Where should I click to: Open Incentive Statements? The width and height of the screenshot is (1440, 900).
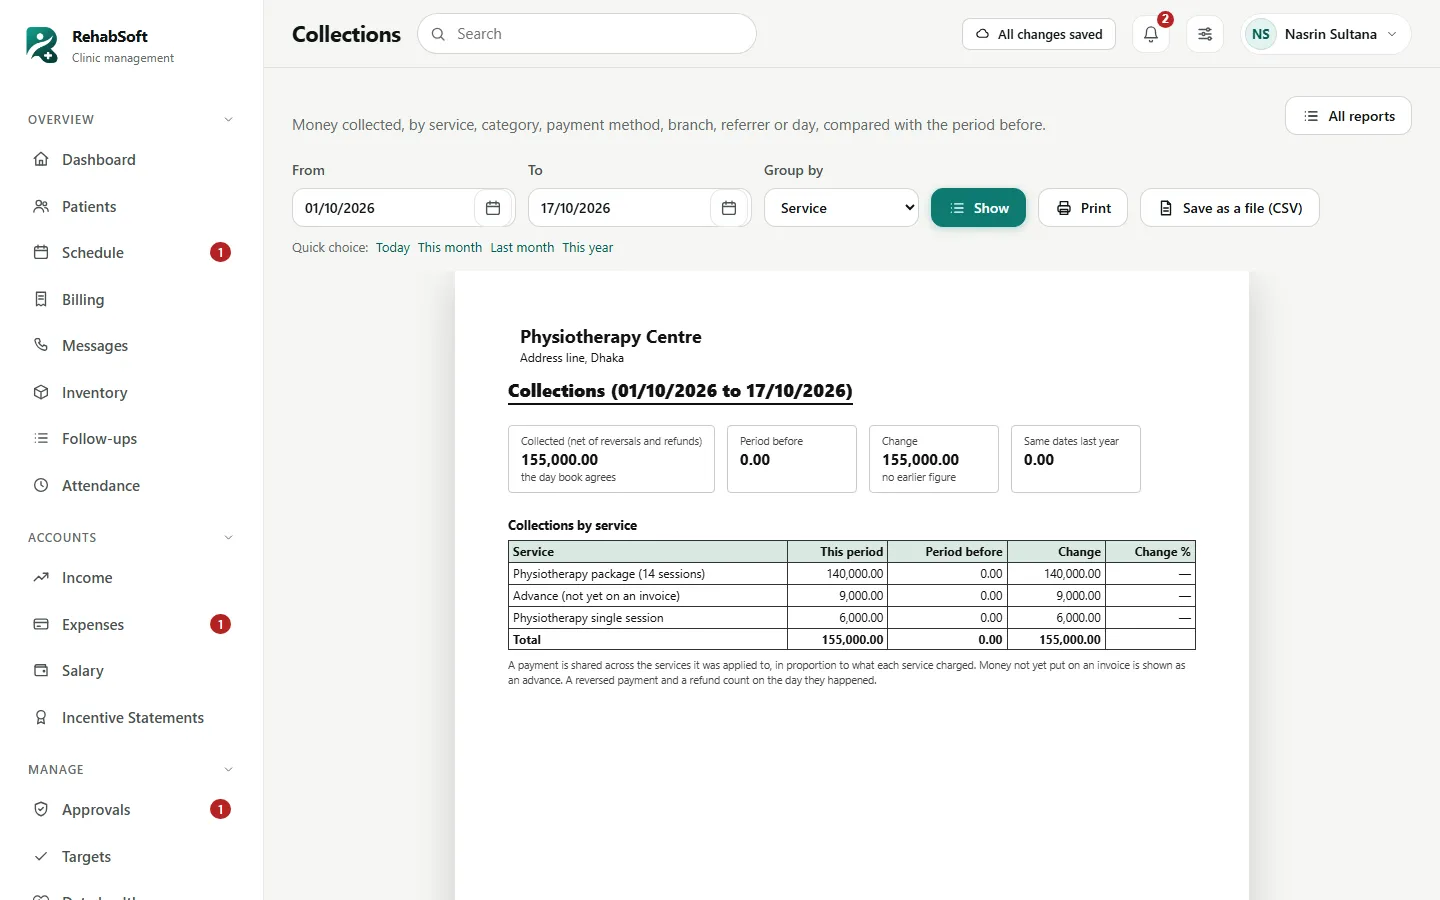coord(132,717)
